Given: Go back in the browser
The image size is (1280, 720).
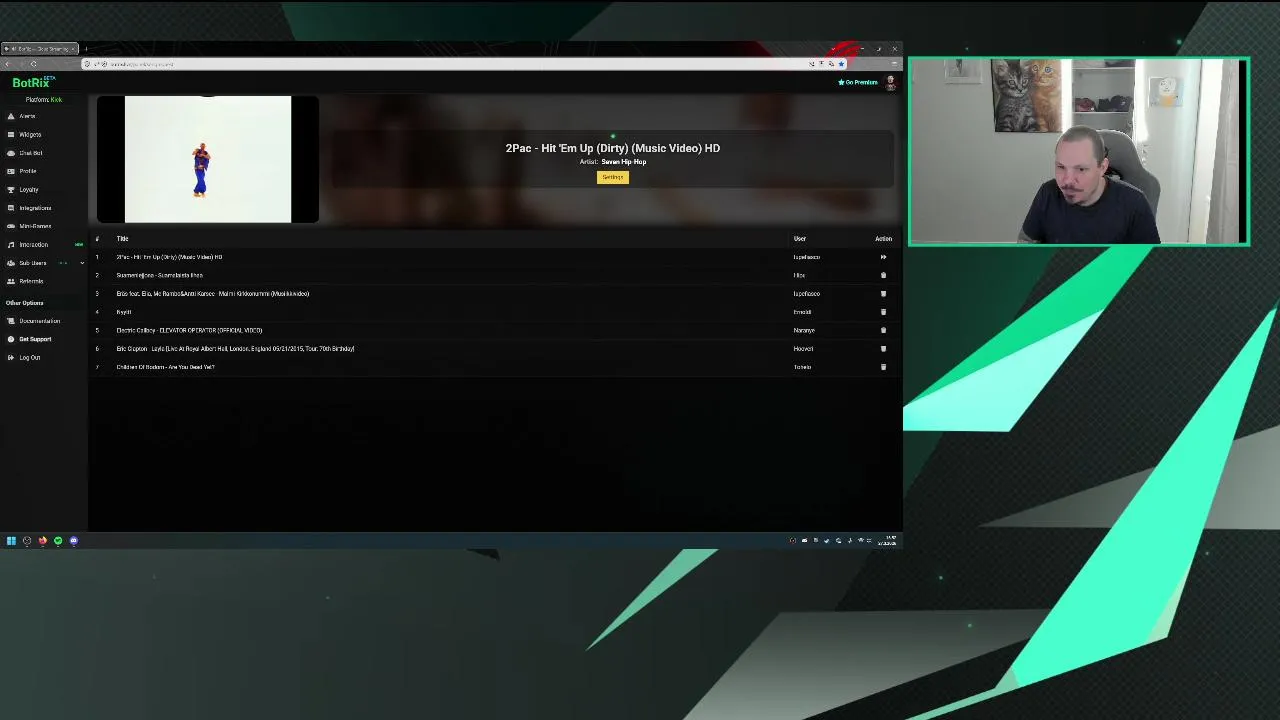Looking at the screenshot, I should pos(8,64).
